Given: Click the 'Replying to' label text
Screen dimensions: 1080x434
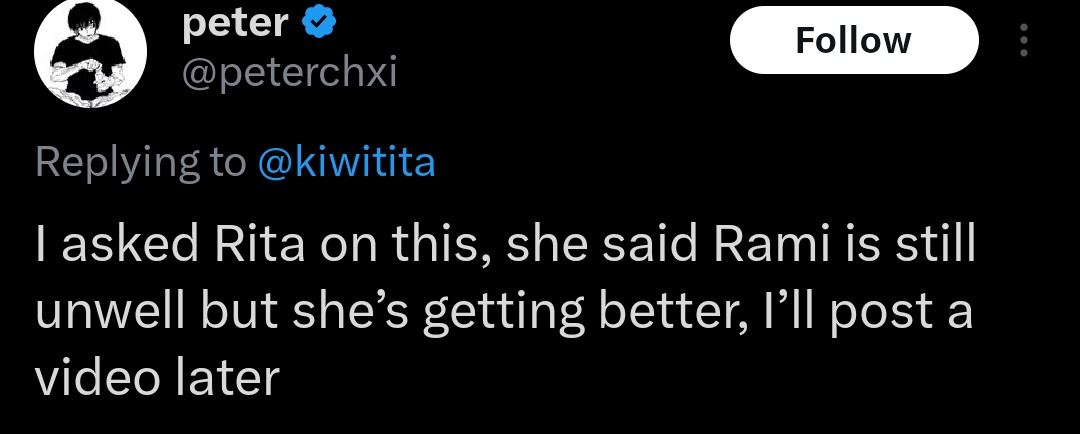Looking at the screenshot, I should click(140, 161).
